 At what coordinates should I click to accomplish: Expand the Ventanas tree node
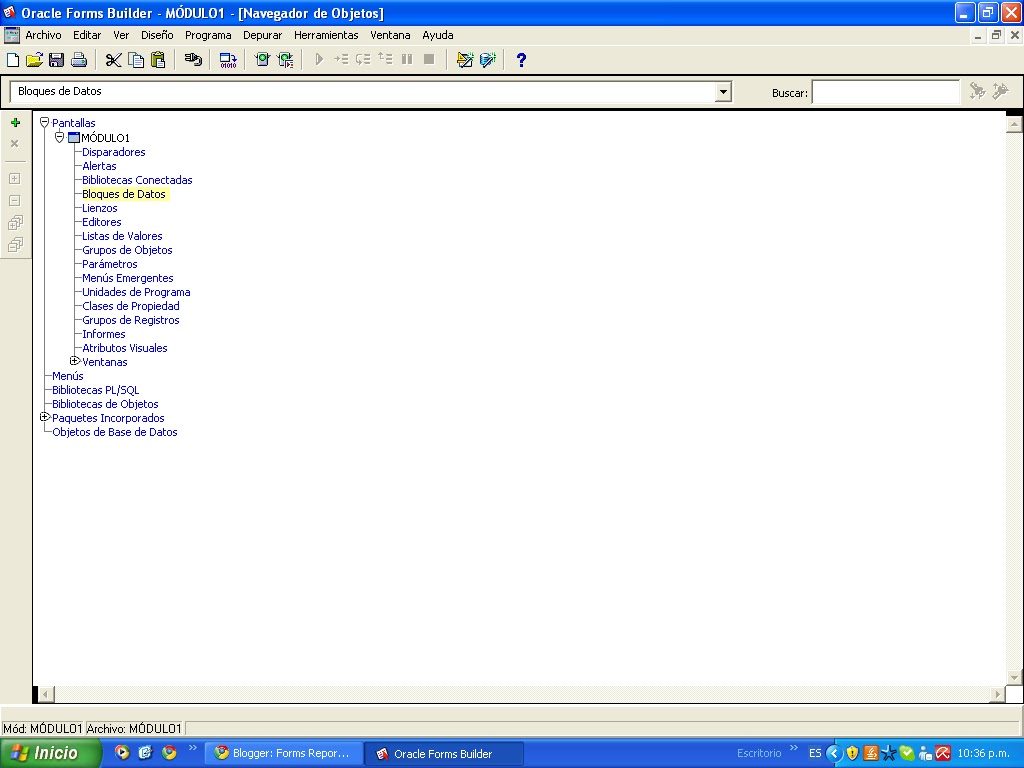click(74, 361)
